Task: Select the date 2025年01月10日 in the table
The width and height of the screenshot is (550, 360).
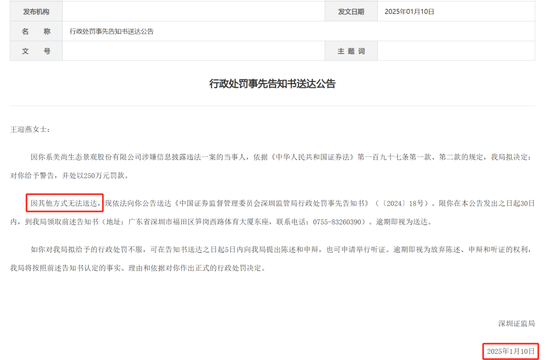Action: coord(409,12)
